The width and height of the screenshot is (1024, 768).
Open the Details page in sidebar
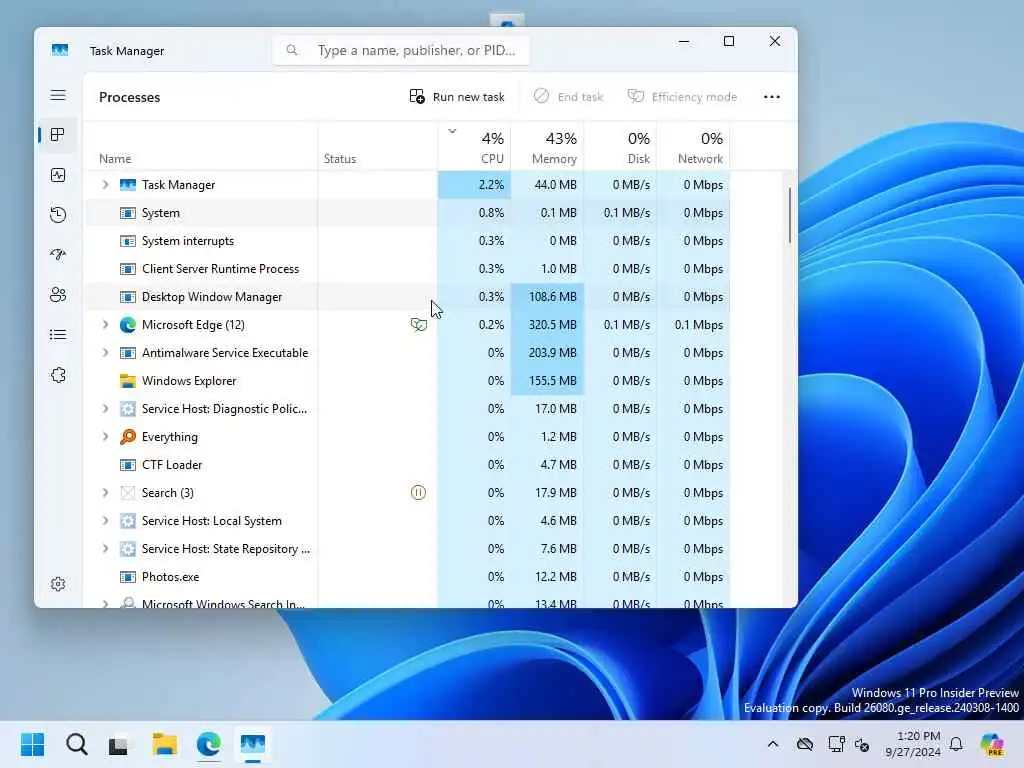[58, 335]
